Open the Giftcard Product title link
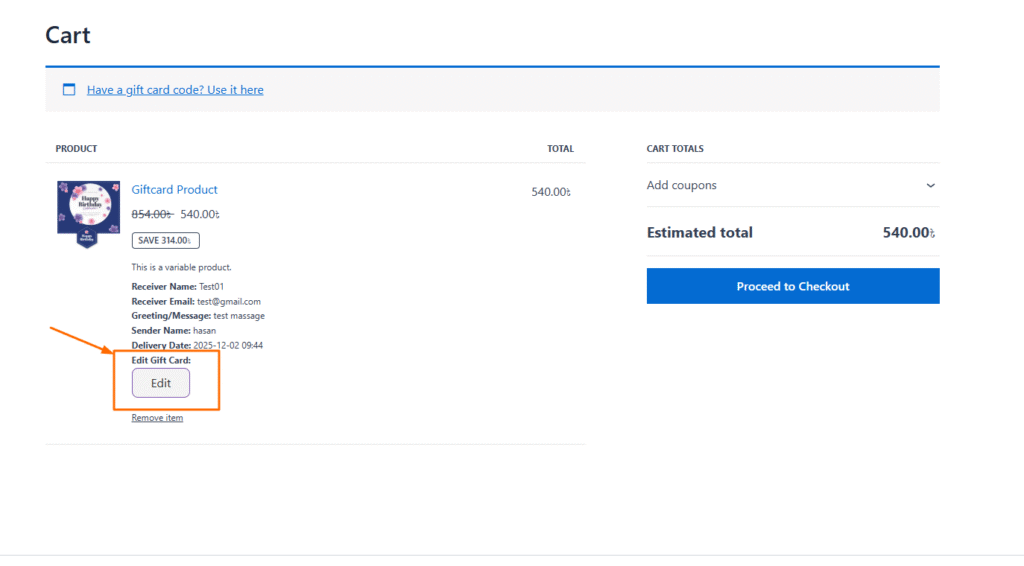The image size is (1024, 566). pos(174,190)
